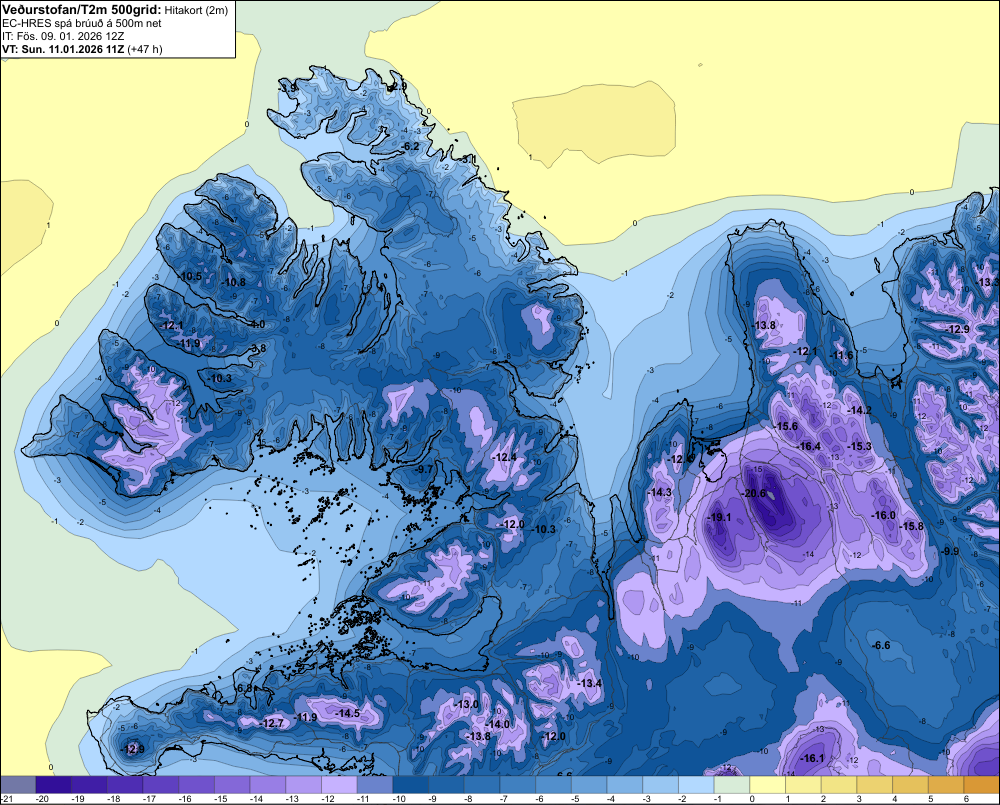Select the -10.5 label in the Westfjords
The image size is (1000, 805).
[190, 276]
